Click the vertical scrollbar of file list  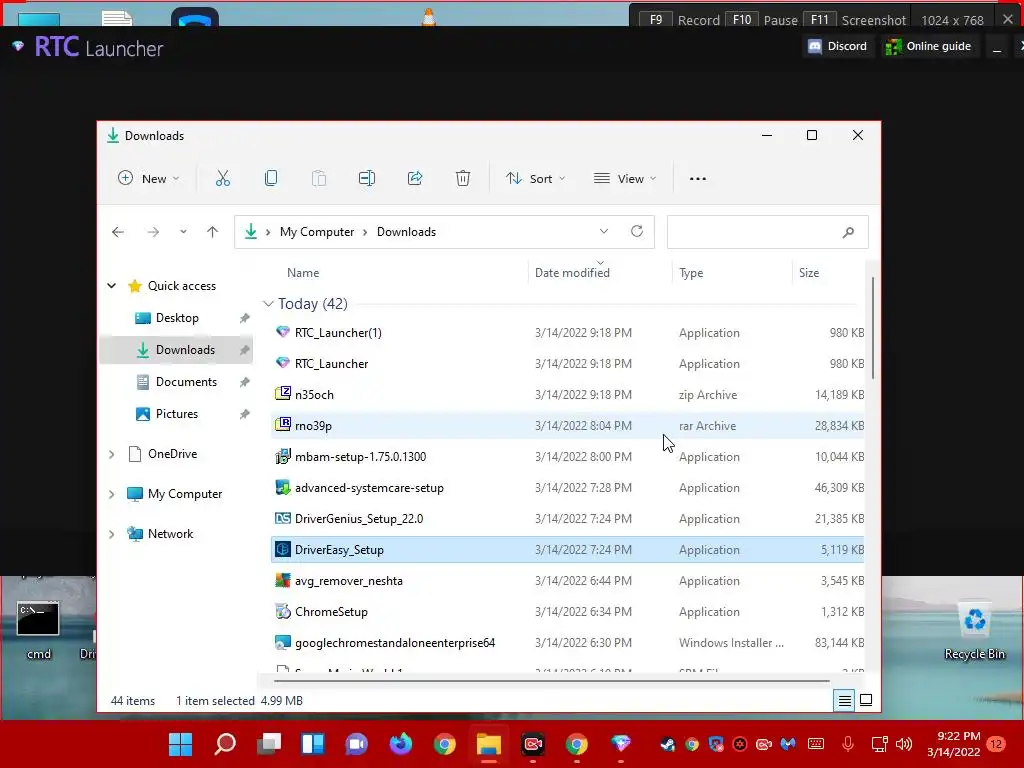(x=872, y=328)
